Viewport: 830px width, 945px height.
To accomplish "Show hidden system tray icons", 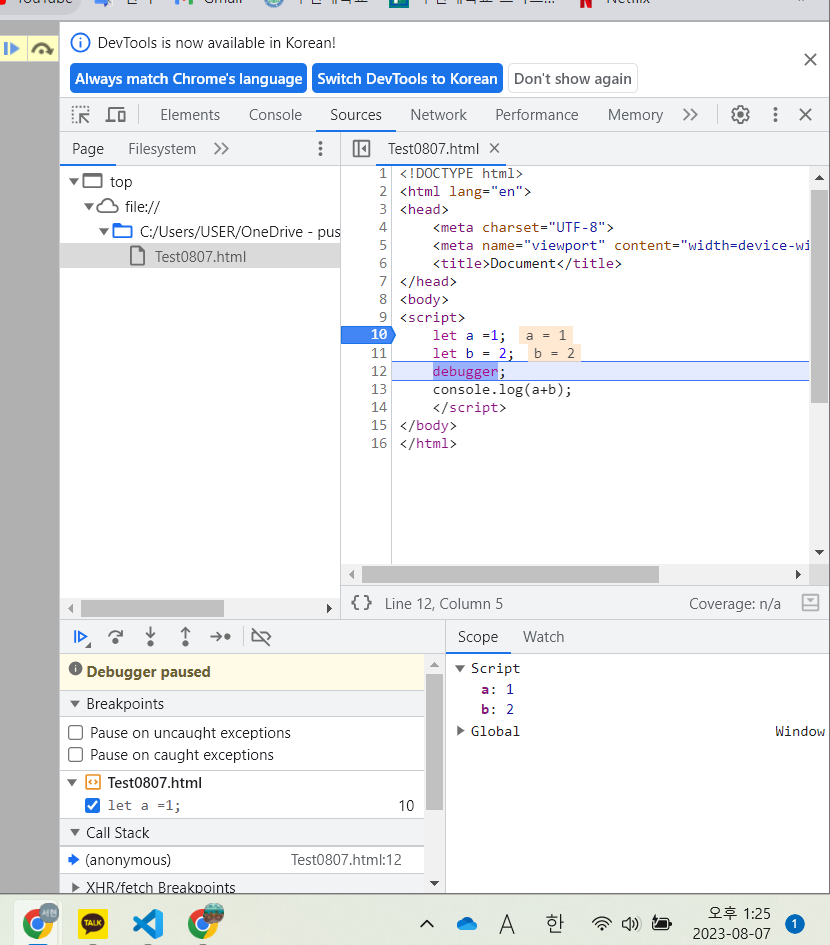I will click(x=427, y=923).
